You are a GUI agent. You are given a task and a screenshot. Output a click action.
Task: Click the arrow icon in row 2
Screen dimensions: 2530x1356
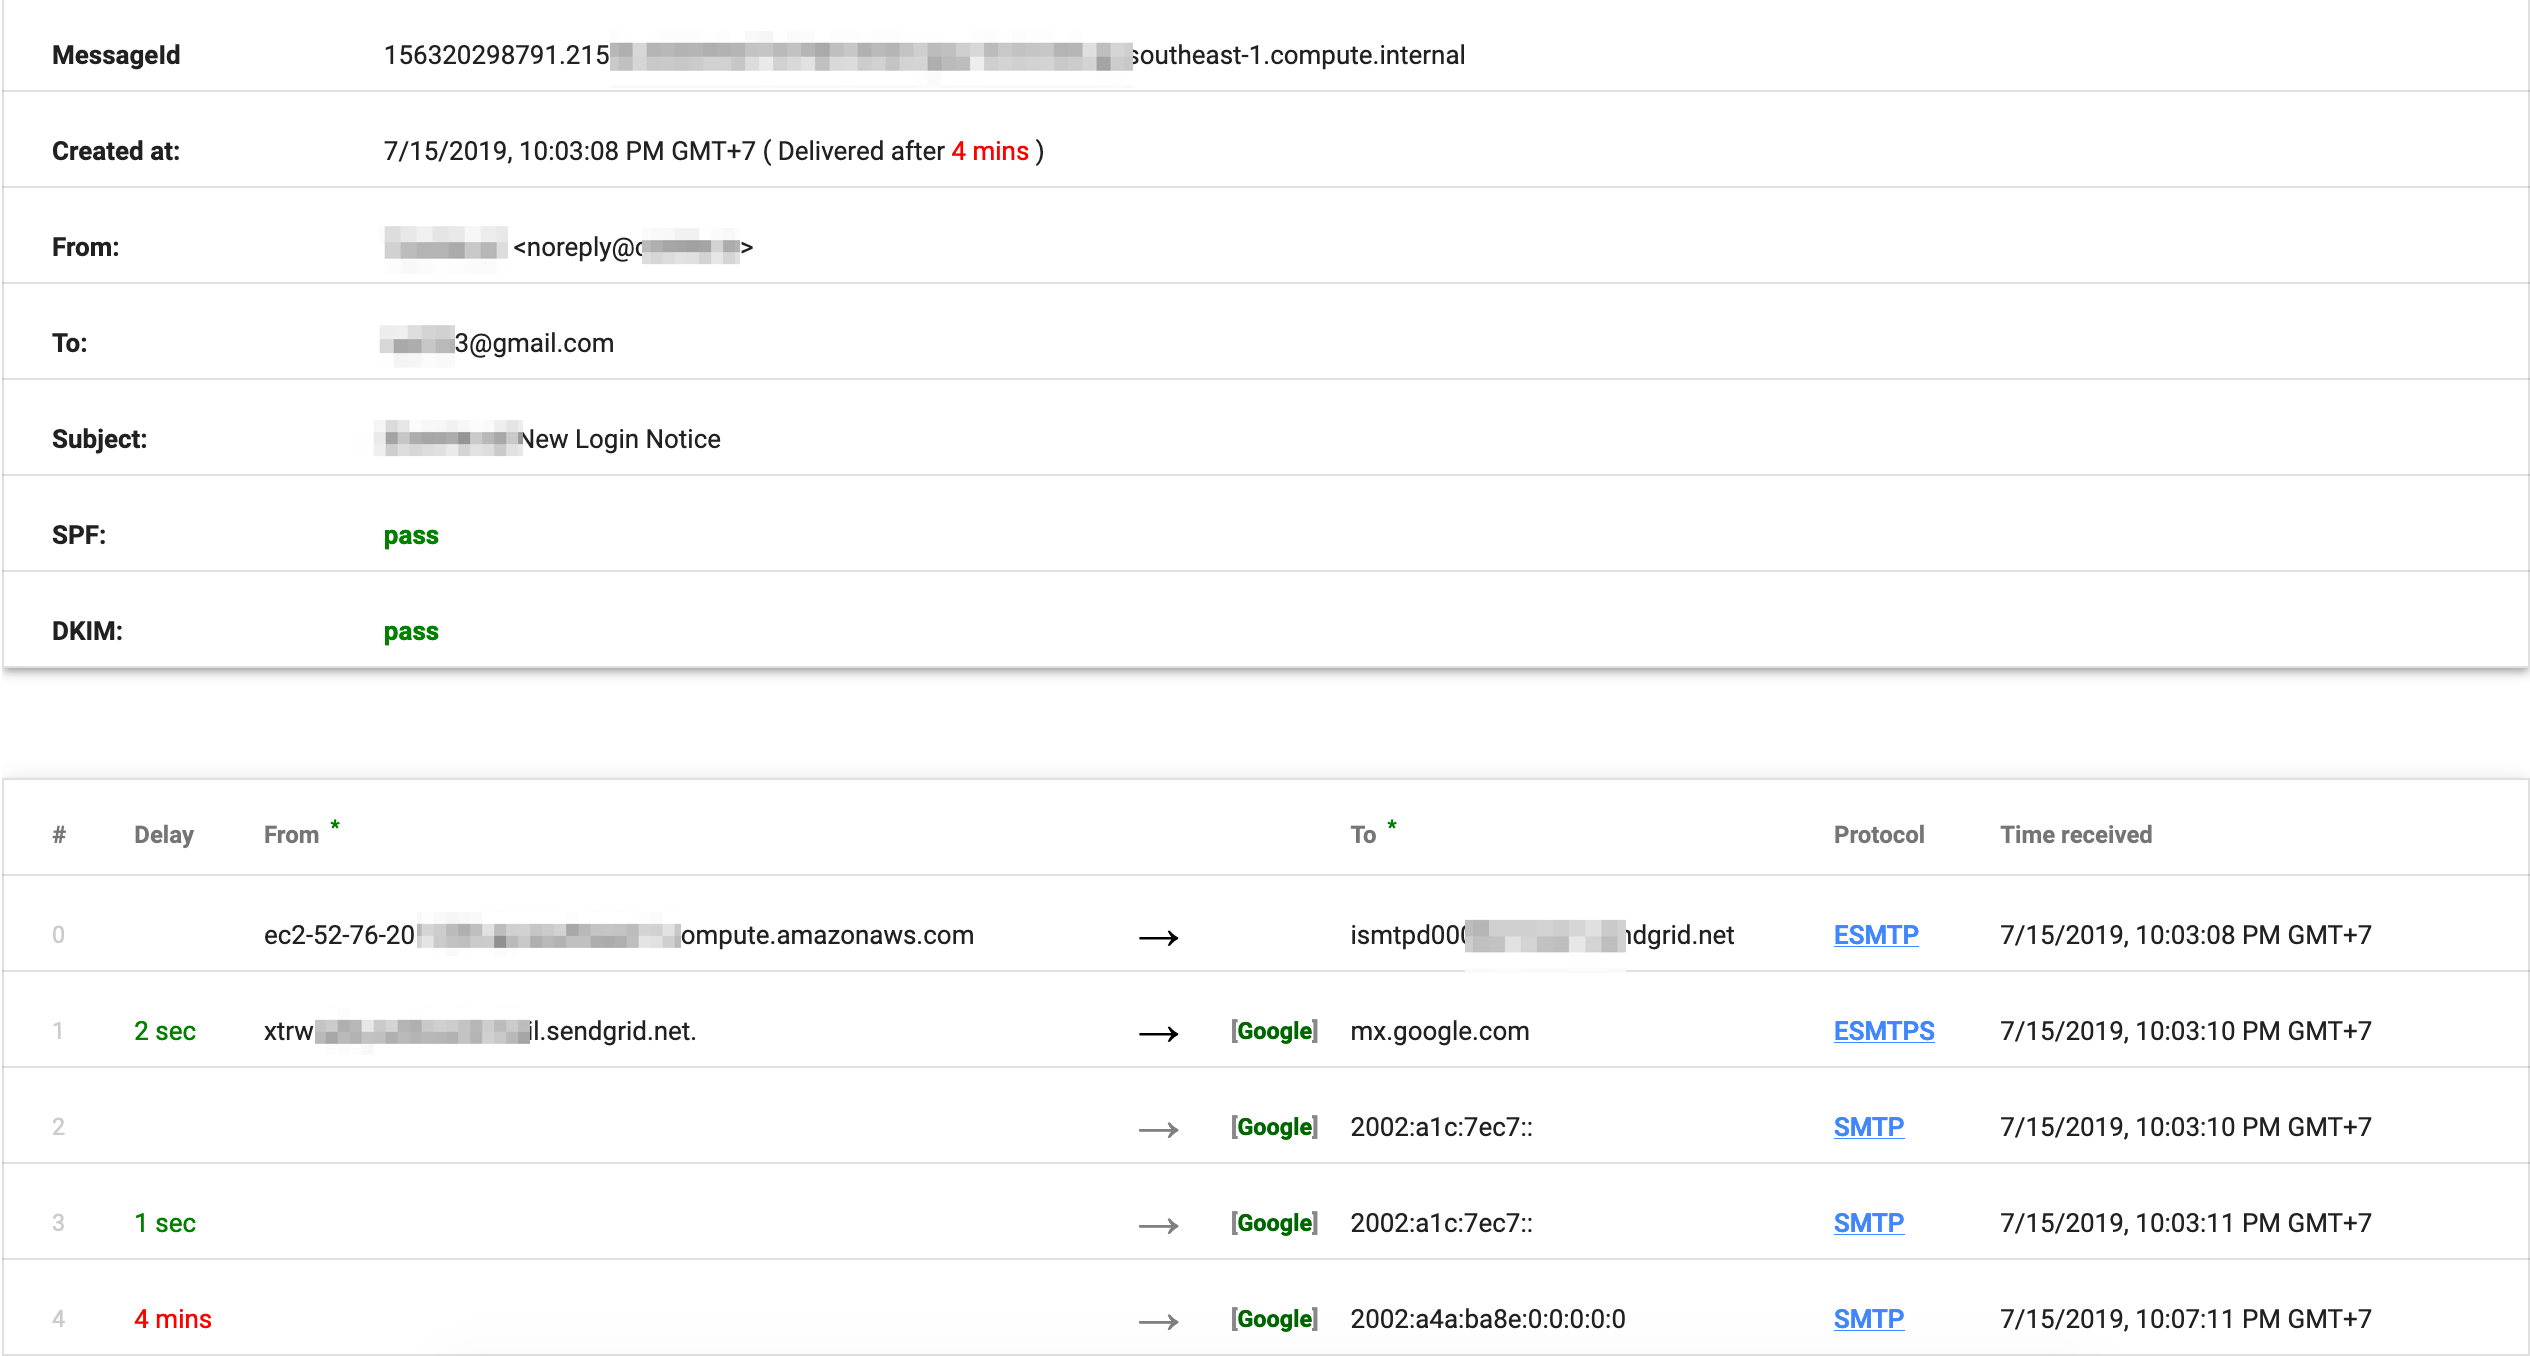click(x=1158, y=1129)
